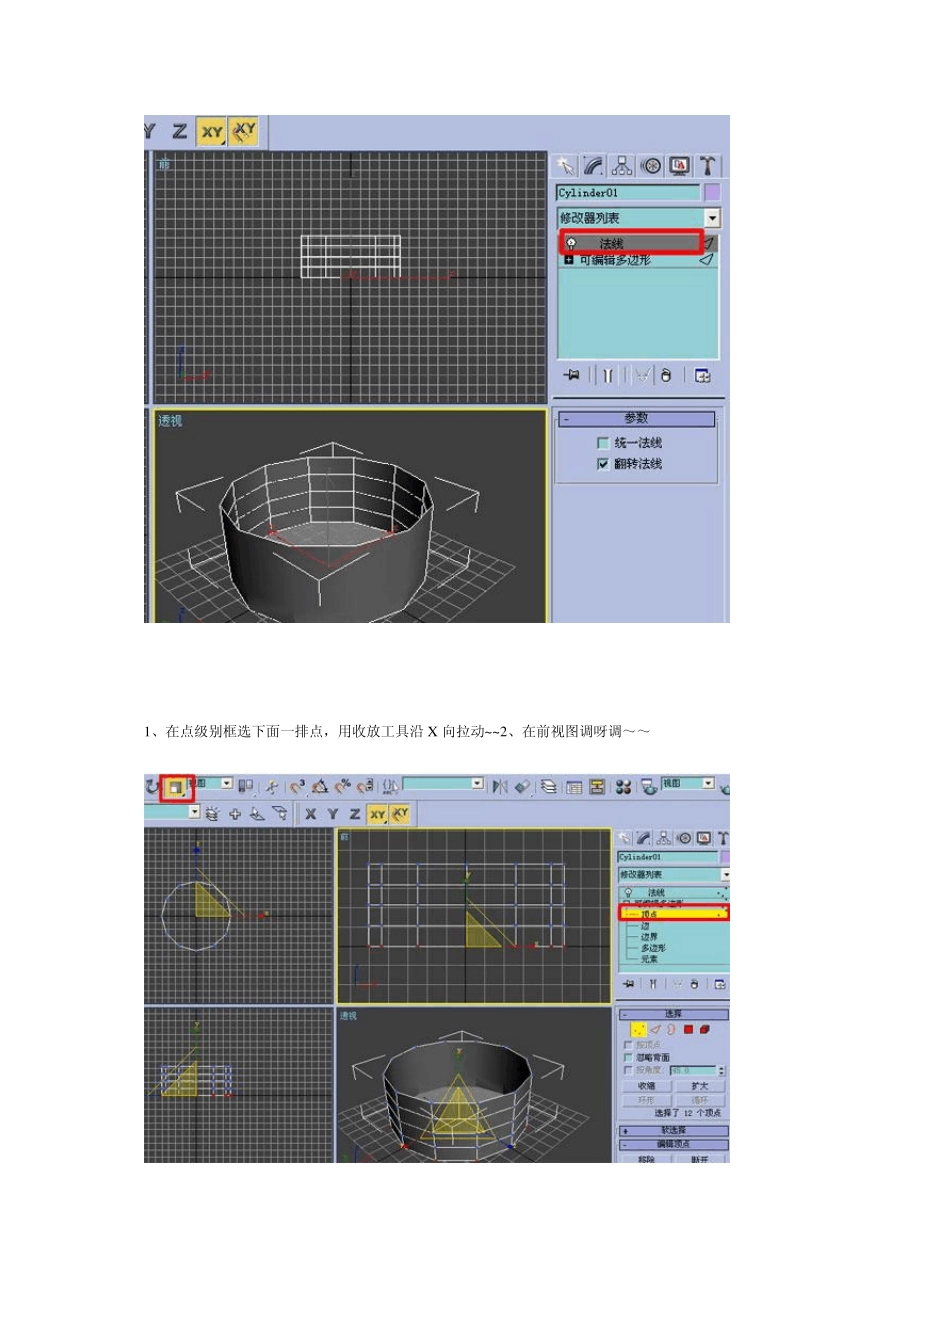
Task: Open the Motion panel wheel icon, top screenshot
Action: [651, 166]
